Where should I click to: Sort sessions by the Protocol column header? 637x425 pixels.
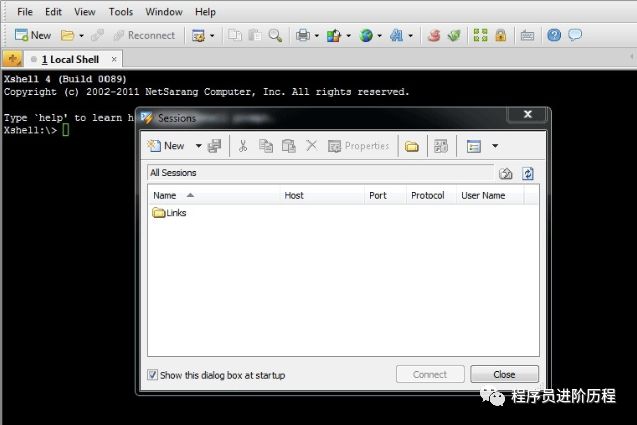(431, 195)
